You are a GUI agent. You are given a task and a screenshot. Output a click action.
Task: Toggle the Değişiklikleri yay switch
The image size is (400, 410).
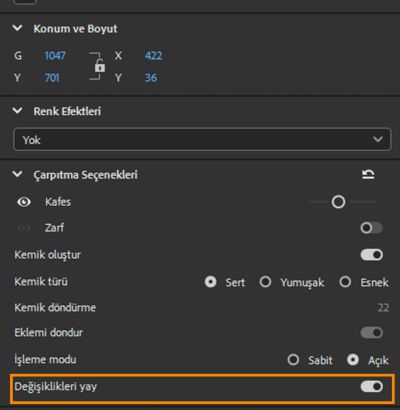pyautogui.click(x=371, y=387)
